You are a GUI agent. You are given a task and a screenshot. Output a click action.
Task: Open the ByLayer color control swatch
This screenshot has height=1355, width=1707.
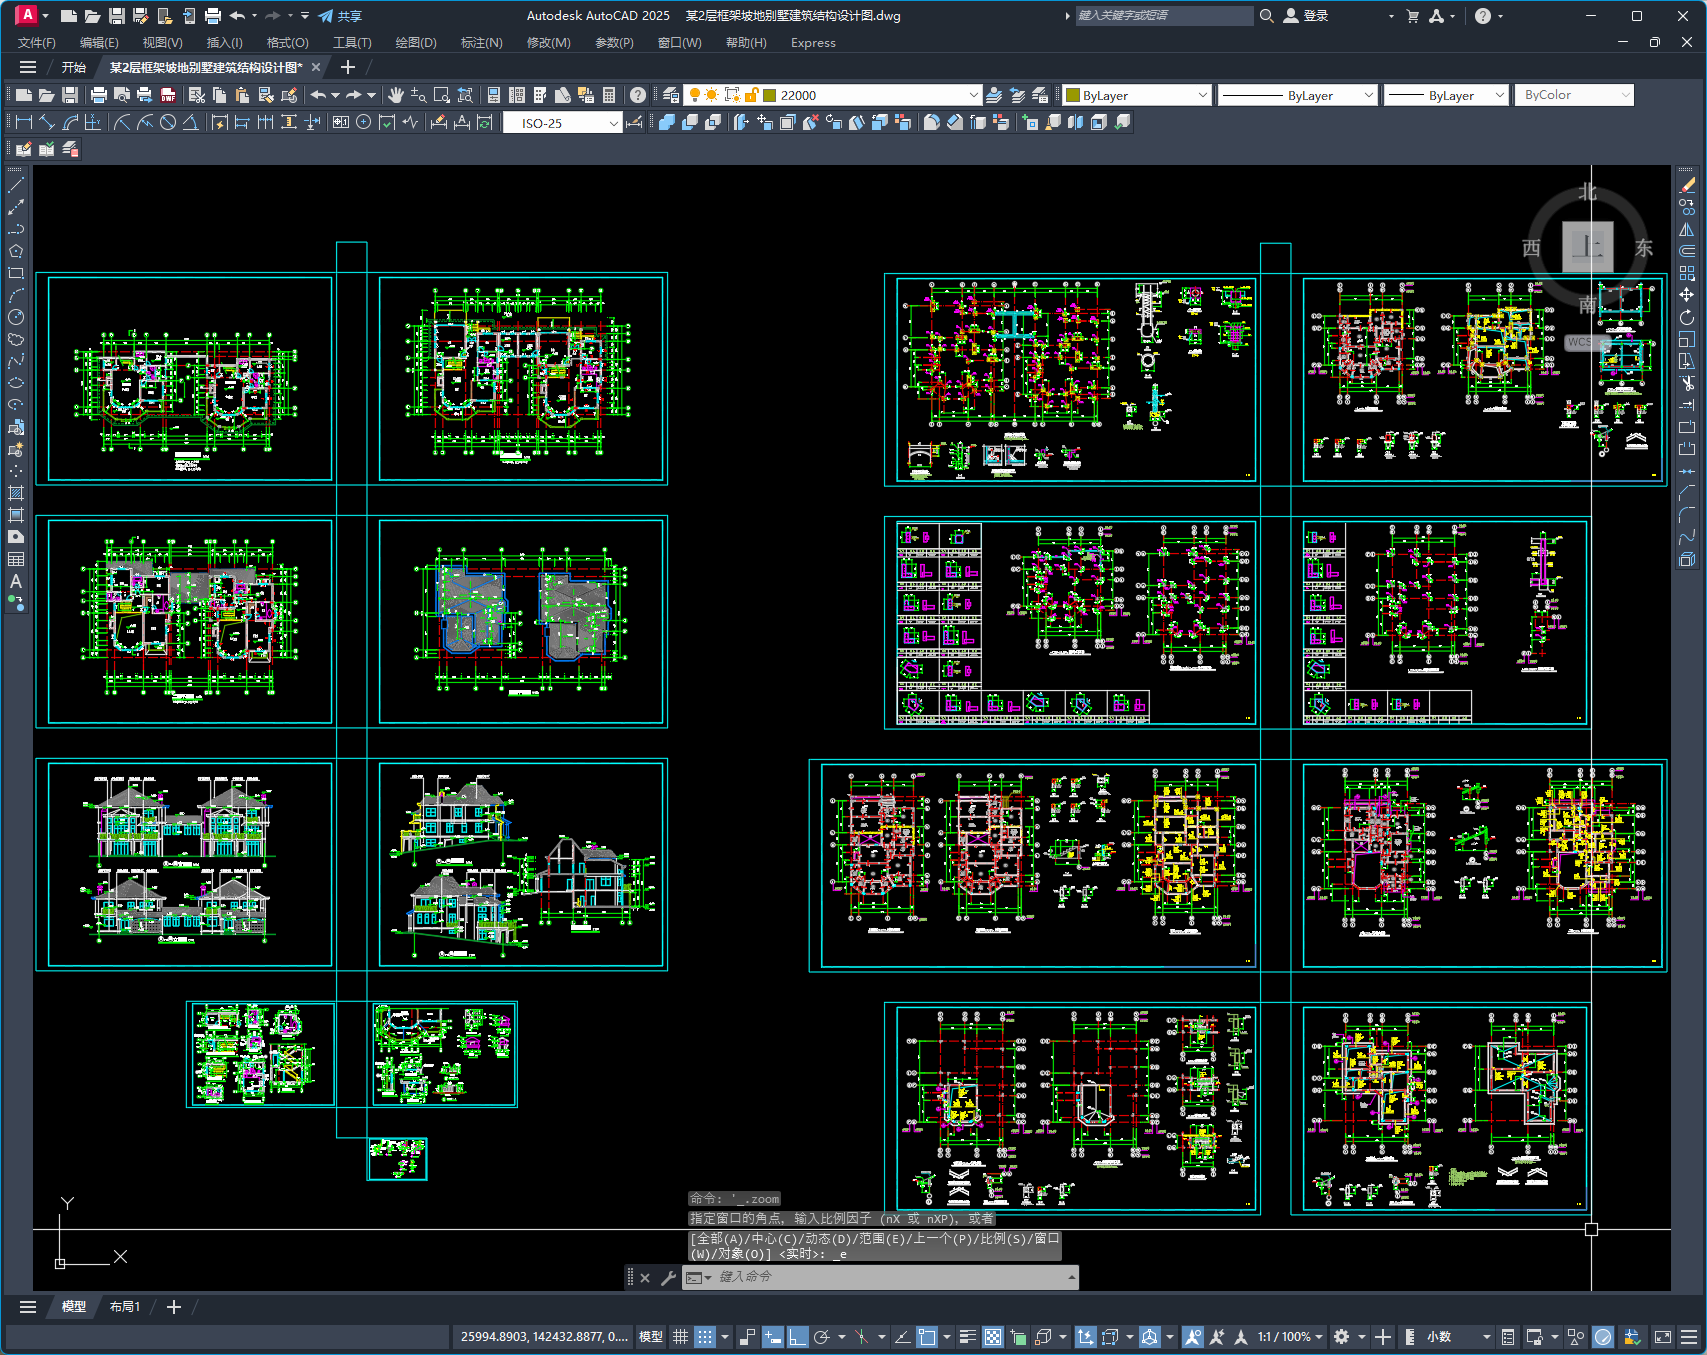click(1137, 95)
